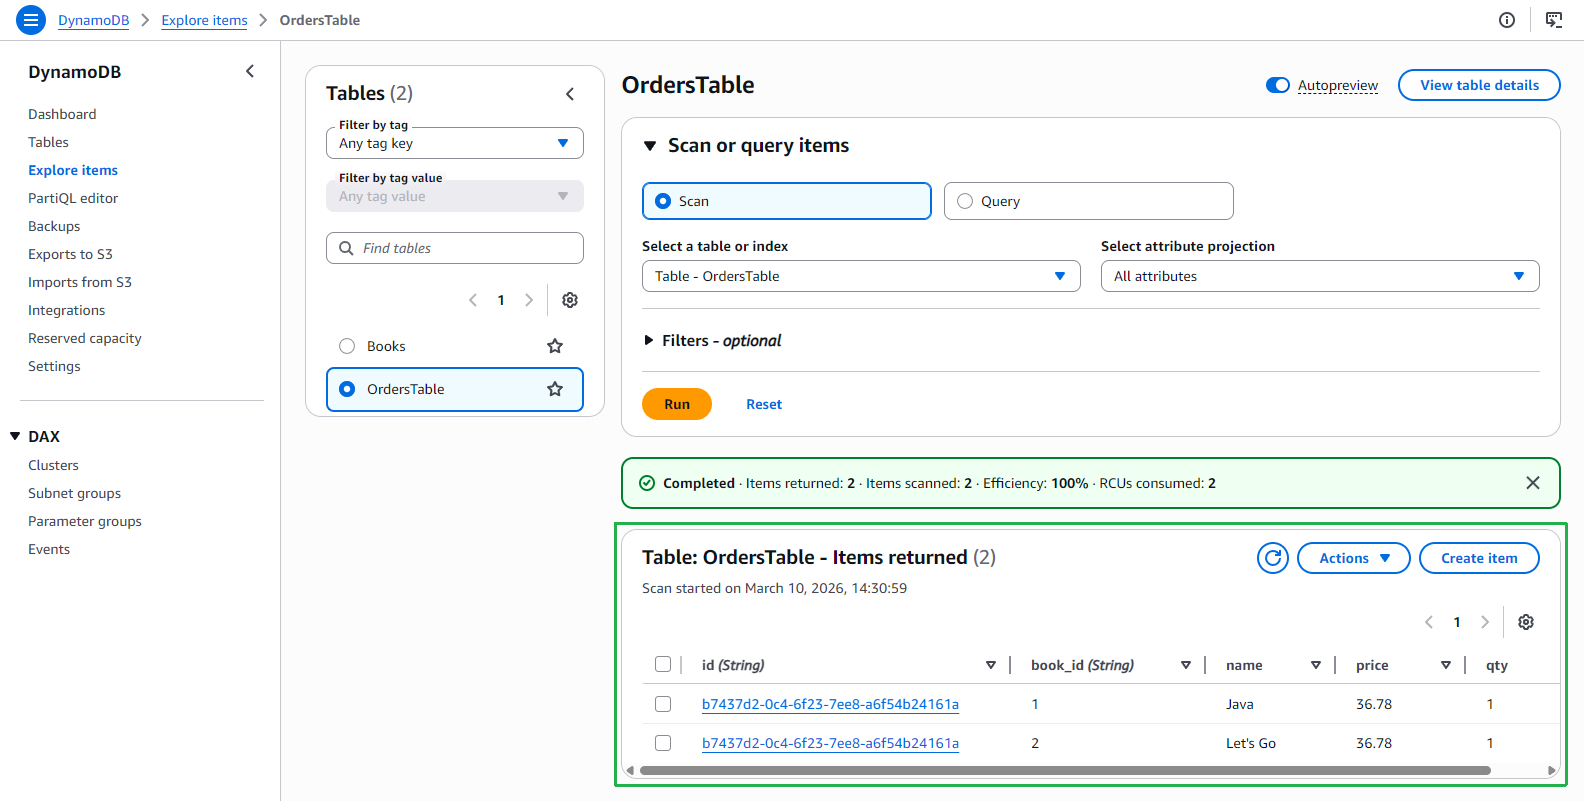
Task: Open PartiQL editor in the sidebar
Action: tap(73, 198)
